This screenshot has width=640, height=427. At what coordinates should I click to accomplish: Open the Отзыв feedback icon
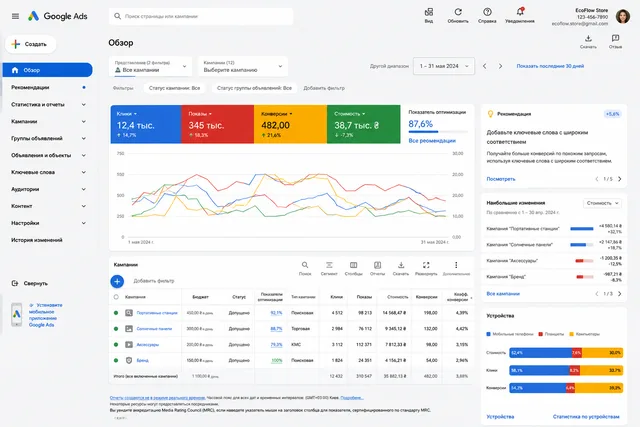616,41
